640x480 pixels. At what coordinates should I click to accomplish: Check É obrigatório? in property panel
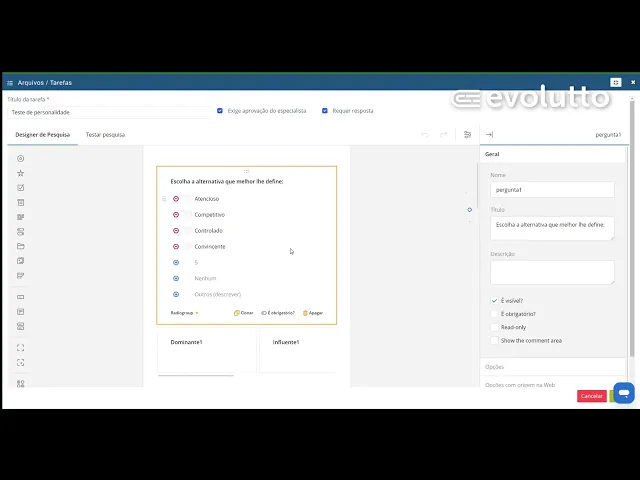[494, 314]
